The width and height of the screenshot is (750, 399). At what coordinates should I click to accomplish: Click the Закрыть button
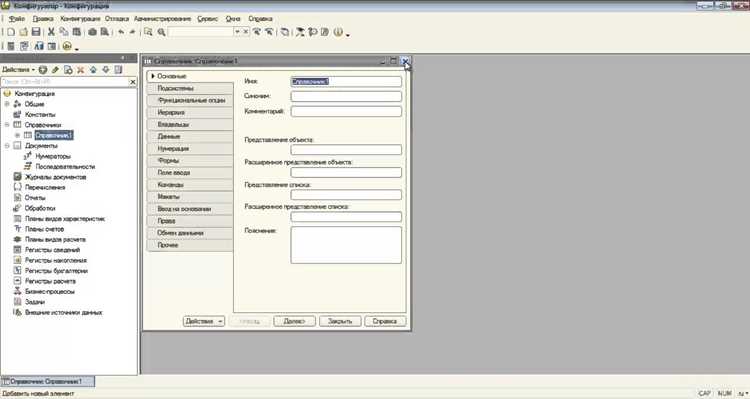click(340, 321)
